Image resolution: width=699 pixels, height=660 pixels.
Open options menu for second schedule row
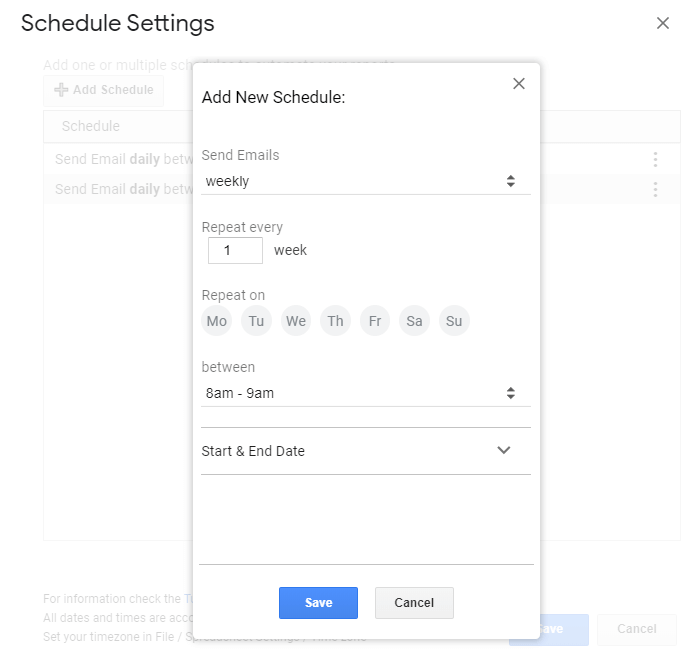tap(655, 189)
